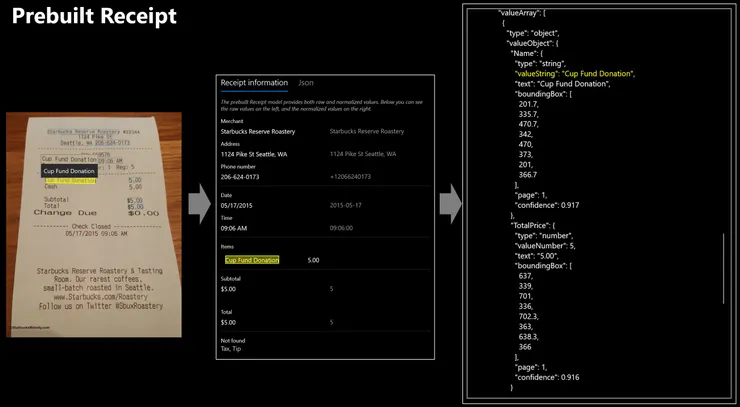Select the "type": "number" JSON line
The image size is (740, 407).
pos(544,236)
